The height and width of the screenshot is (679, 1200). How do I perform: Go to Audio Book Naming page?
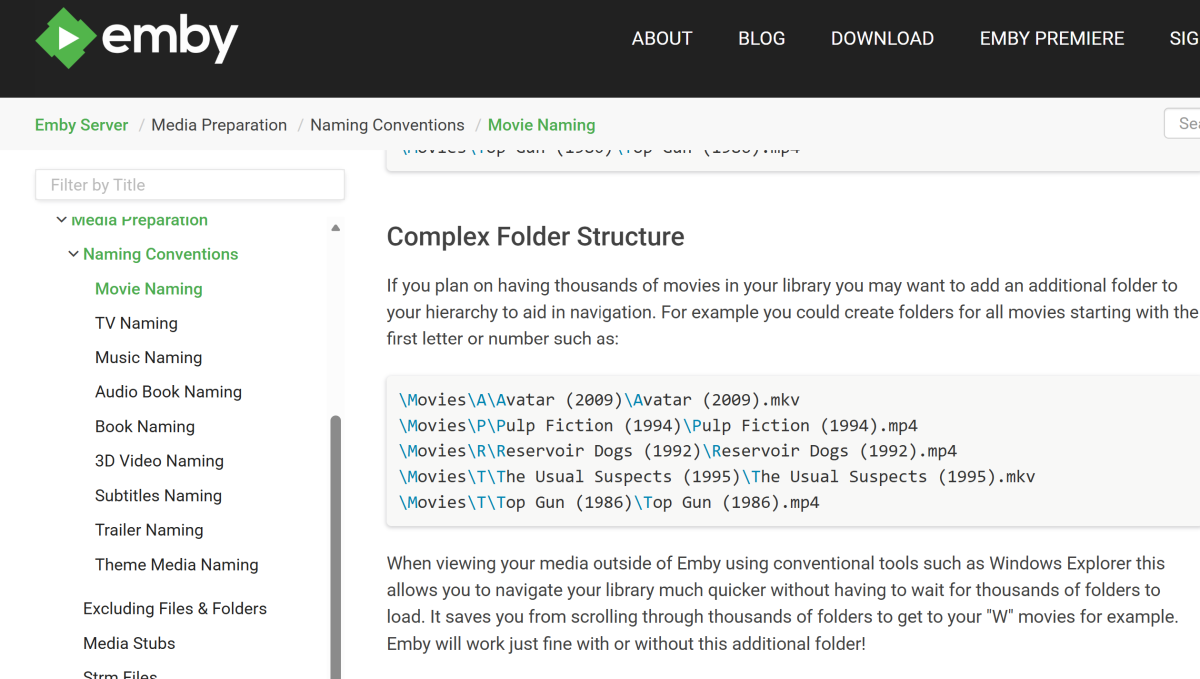pyautogui.click(x=168, y=392)
